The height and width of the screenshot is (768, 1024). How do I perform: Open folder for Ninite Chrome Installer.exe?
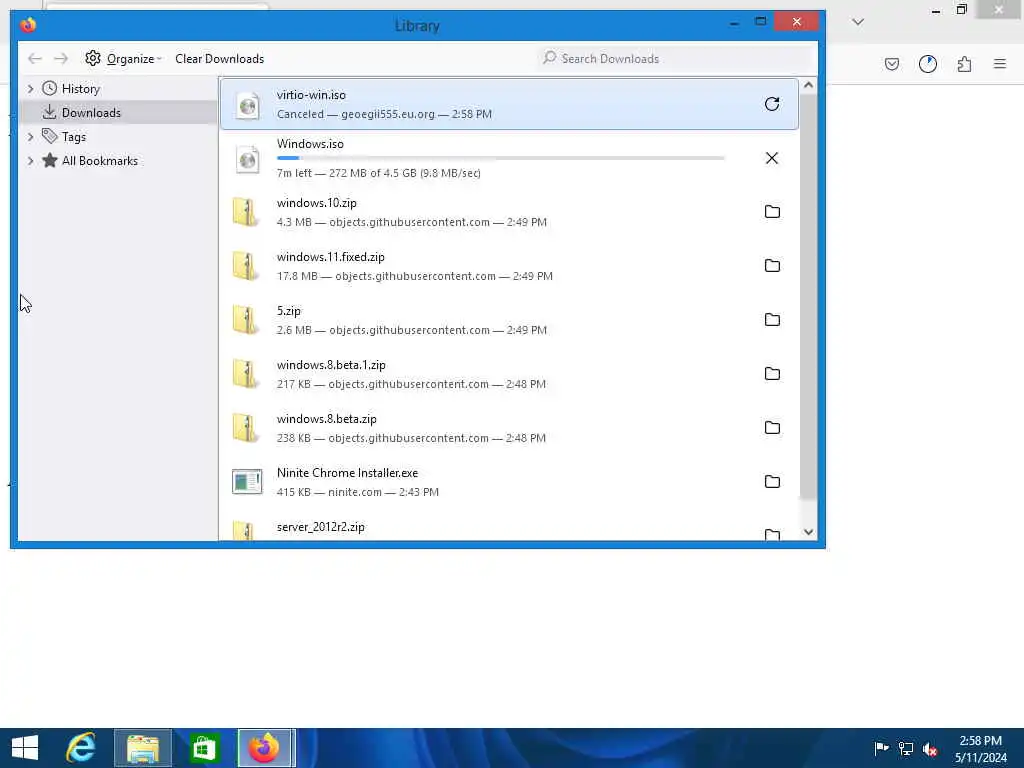point(772,482)
